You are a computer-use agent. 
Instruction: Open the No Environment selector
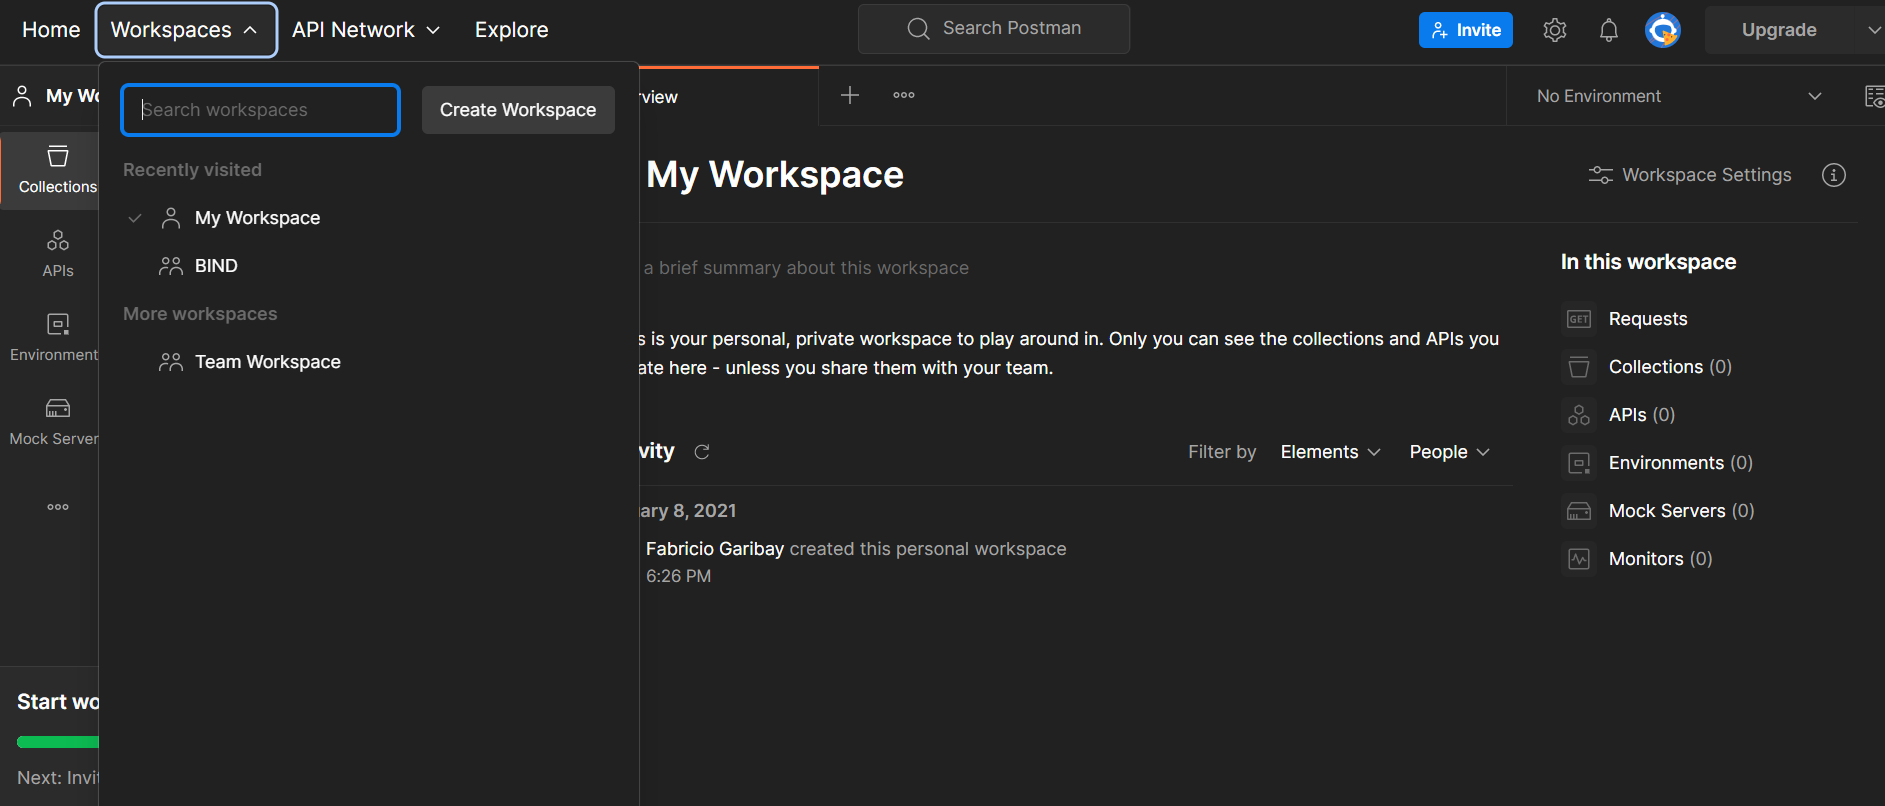click(x=1679, y=96)
